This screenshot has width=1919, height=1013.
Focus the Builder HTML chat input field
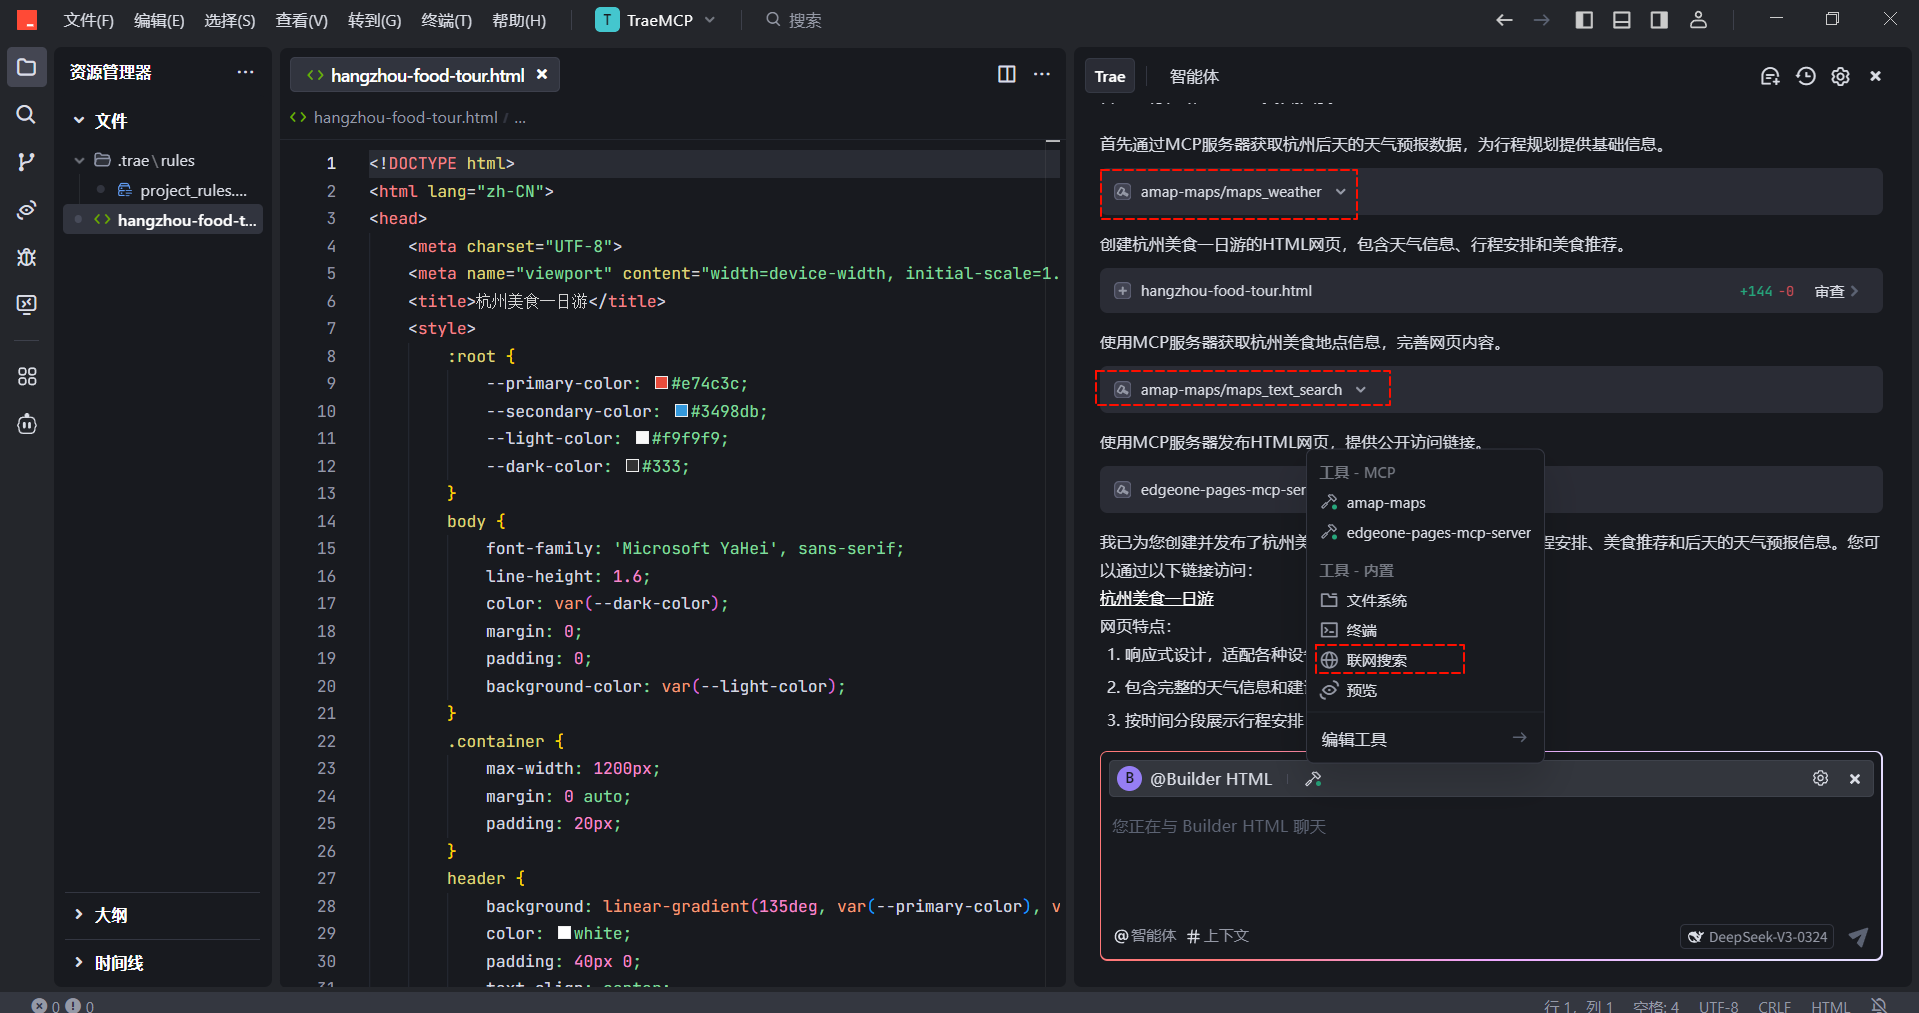[1491, 860]
